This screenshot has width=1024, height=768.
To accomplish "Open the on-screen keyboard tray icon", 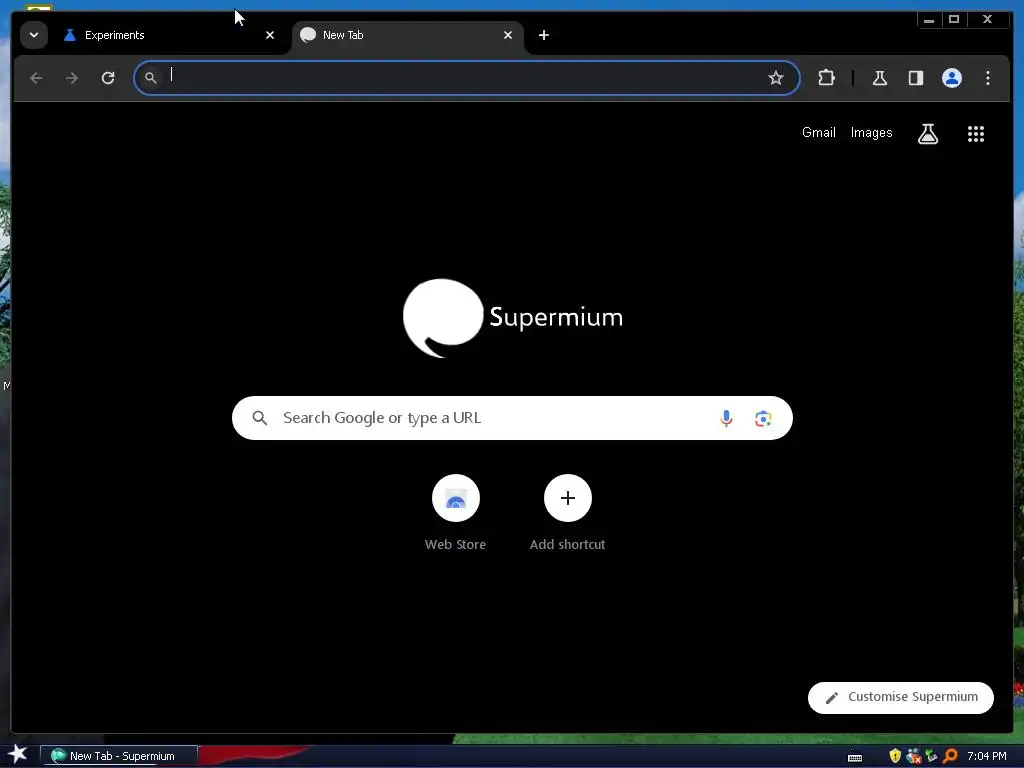I will coord(855,758).
